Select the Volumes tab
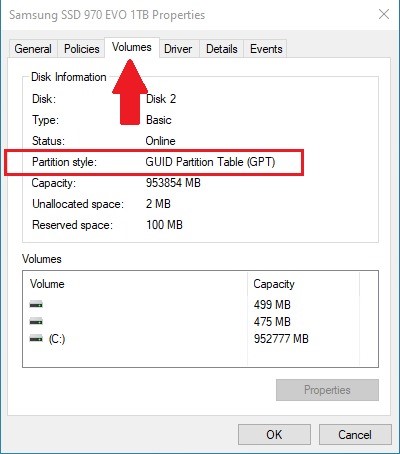The height and width of the screenshot is (454, 400). coord(132,47)
